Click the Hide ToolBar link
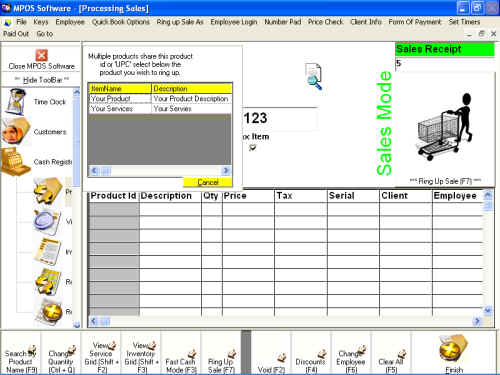Image resolution: width=500 pixels, height=375 pixels. tap(42, 80)
